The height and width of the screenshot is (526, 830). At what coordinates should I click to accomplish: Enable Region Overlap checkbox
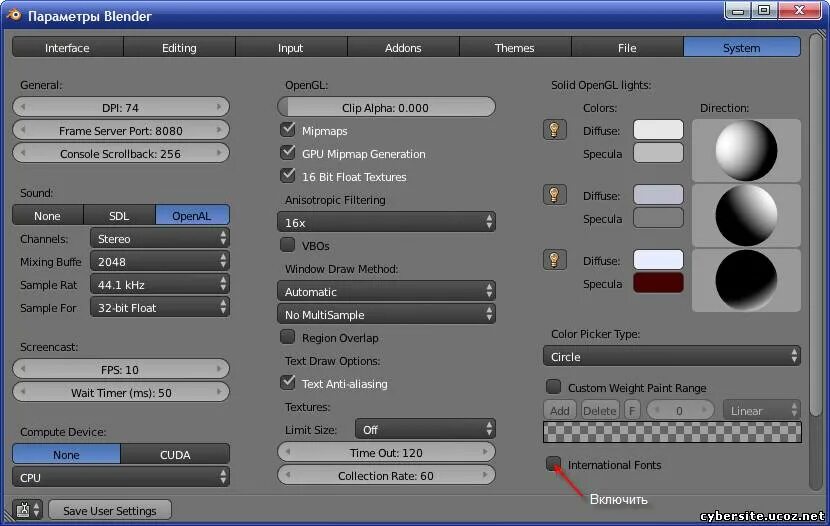(x=287, y=337)
